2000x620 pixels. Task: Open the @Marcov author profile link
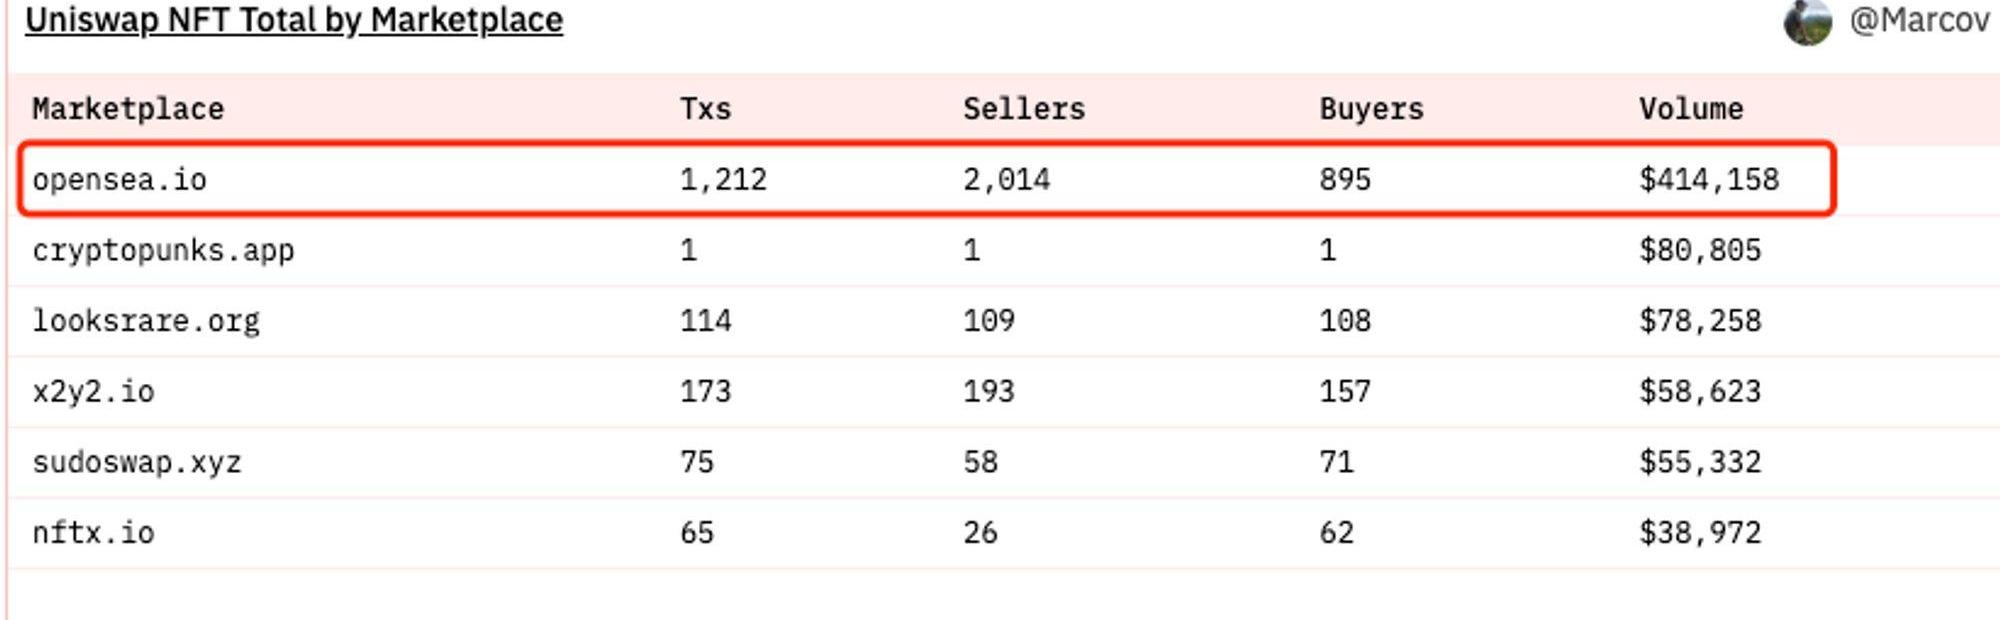pyautogui.click(x=1919, y=21)
